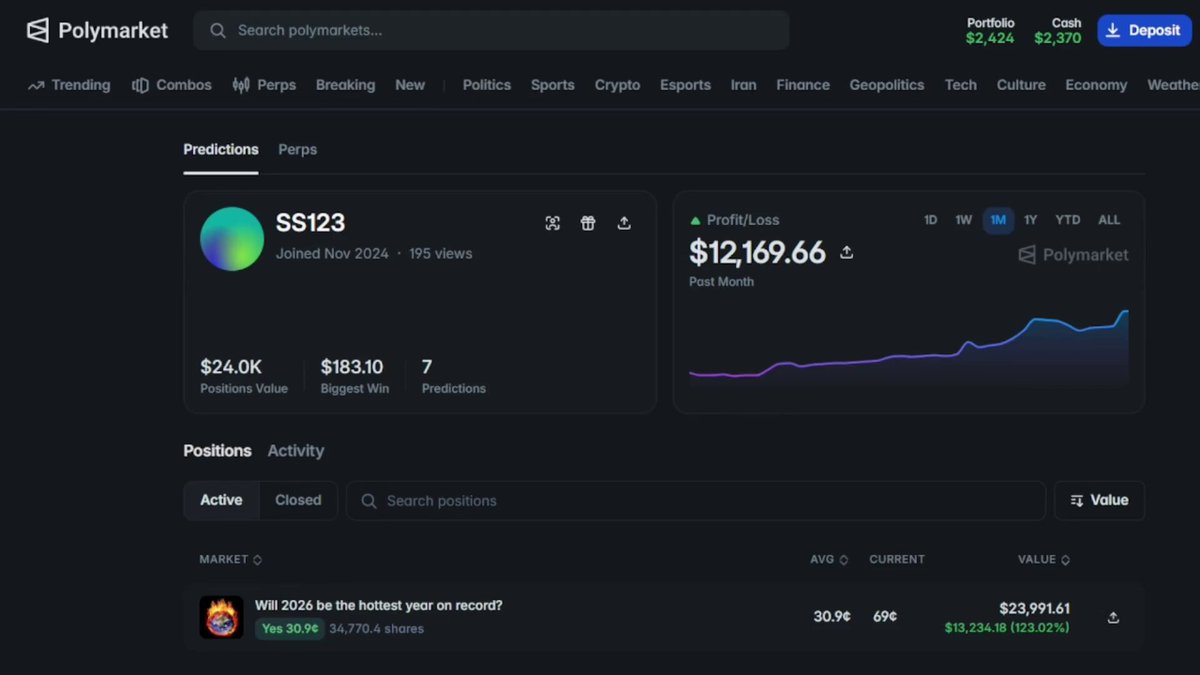Click the 69¢ current price
The width and height of the screenshot is (1200, 675).
885,617
